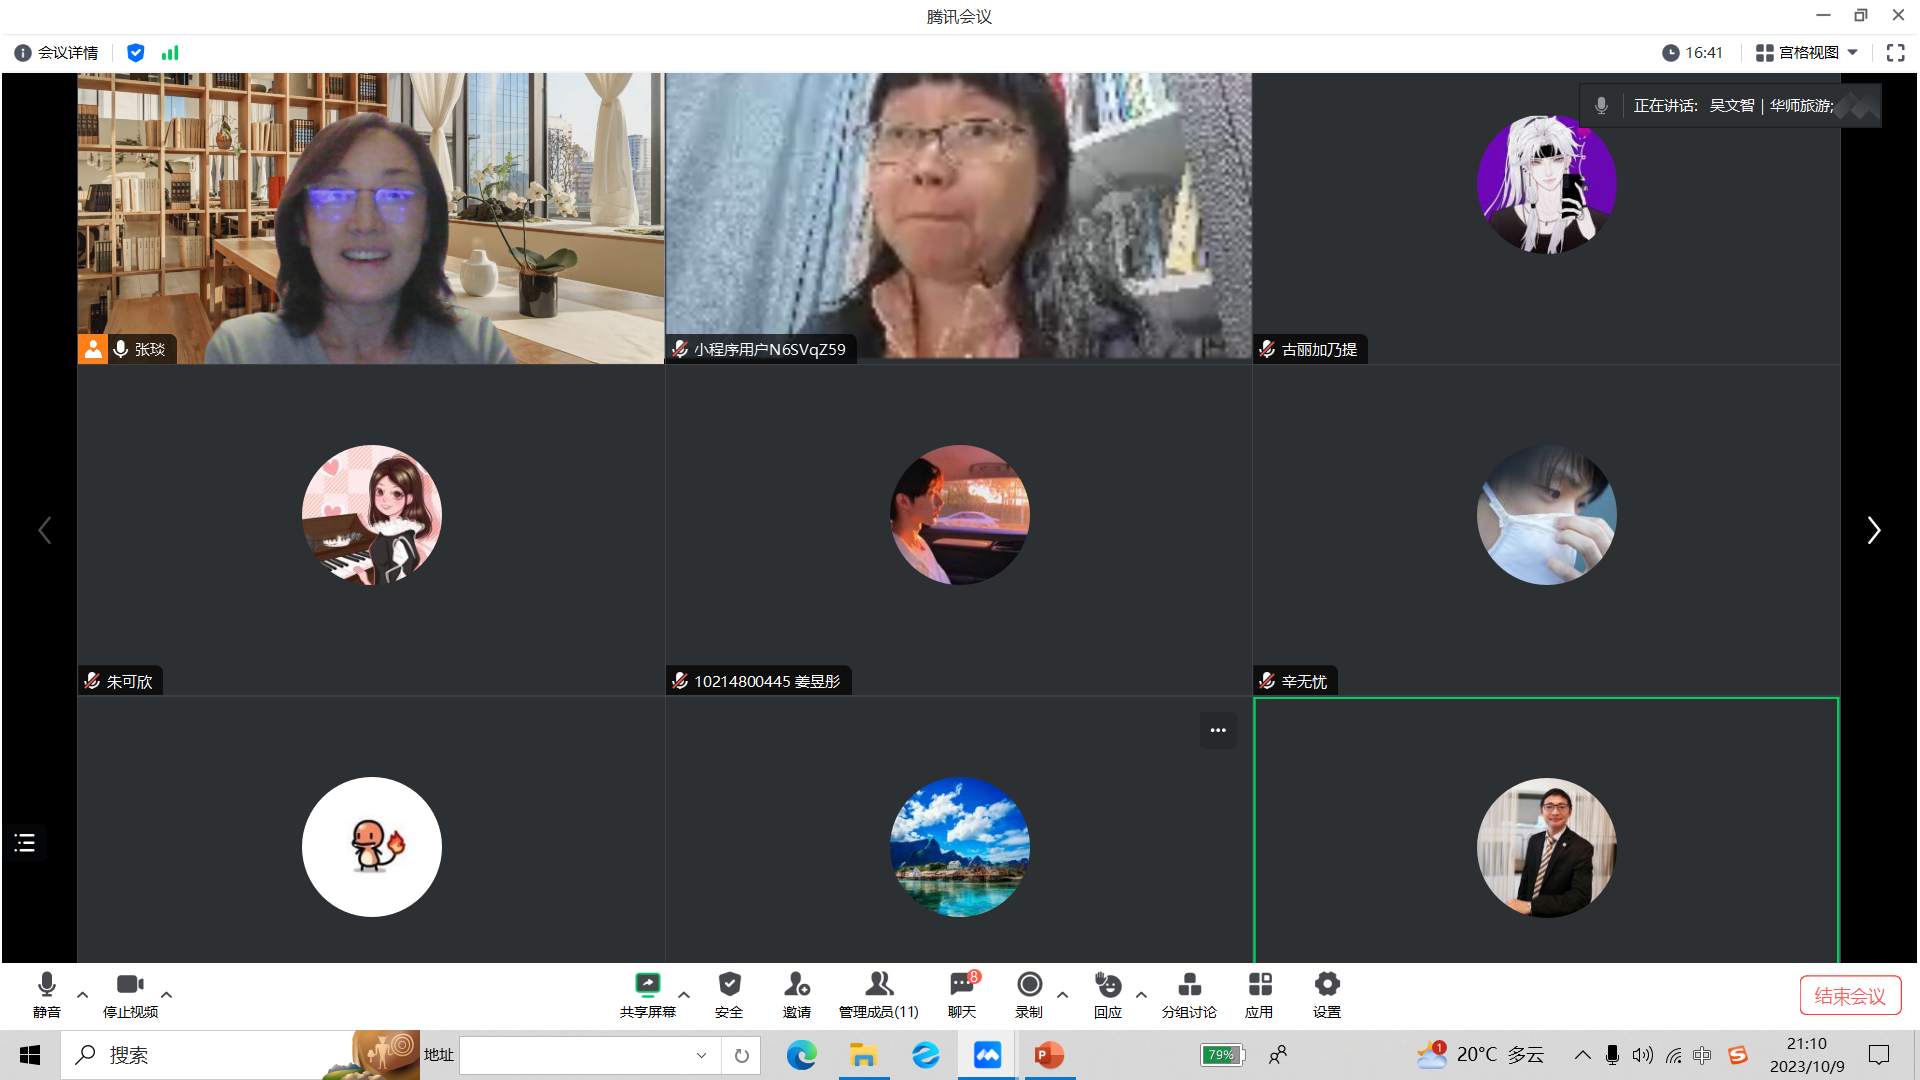
Task: Toggle full screen mode icon
Action: 1895,53
